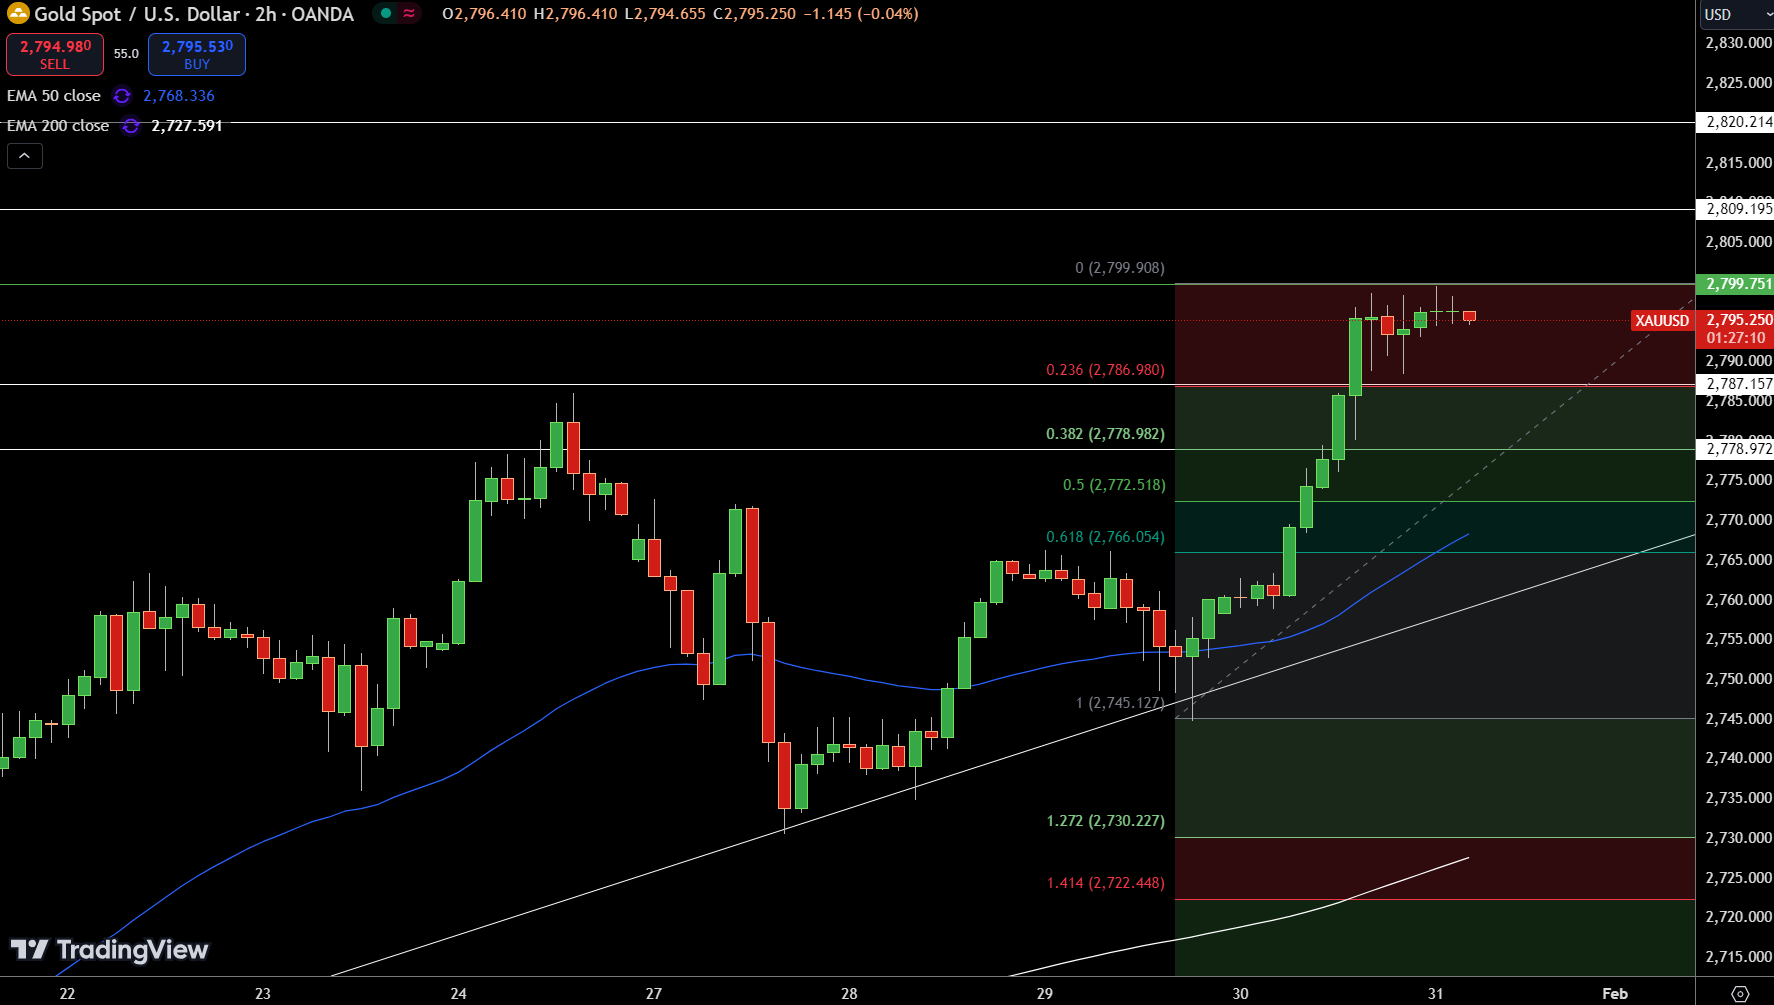Collapse the indicator legend with chevron
Viewport: 1774px width, 1005px height.
[25, 156]
